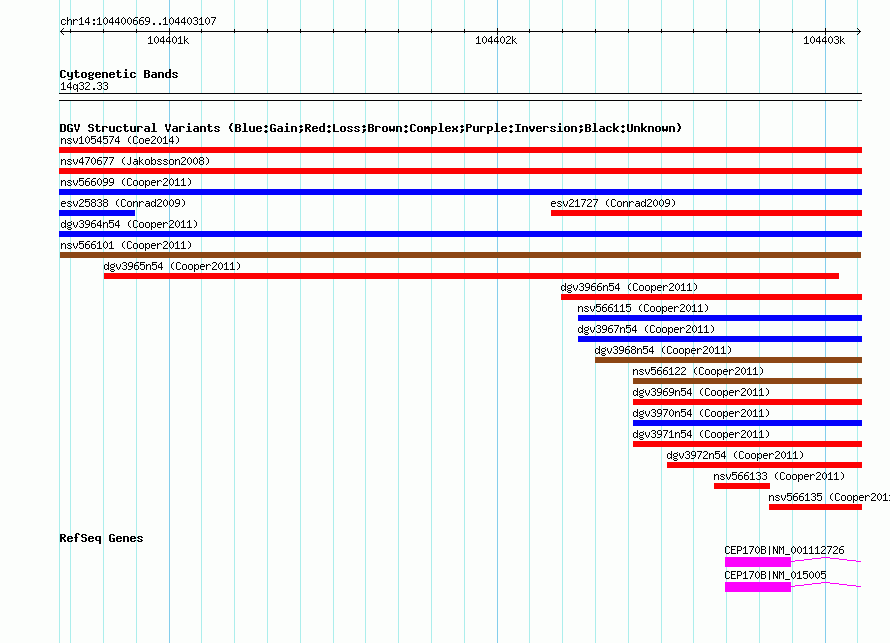Open the nsv566099 (Cooper2011) label
The image size is (890, 643).
pos(126,182)
